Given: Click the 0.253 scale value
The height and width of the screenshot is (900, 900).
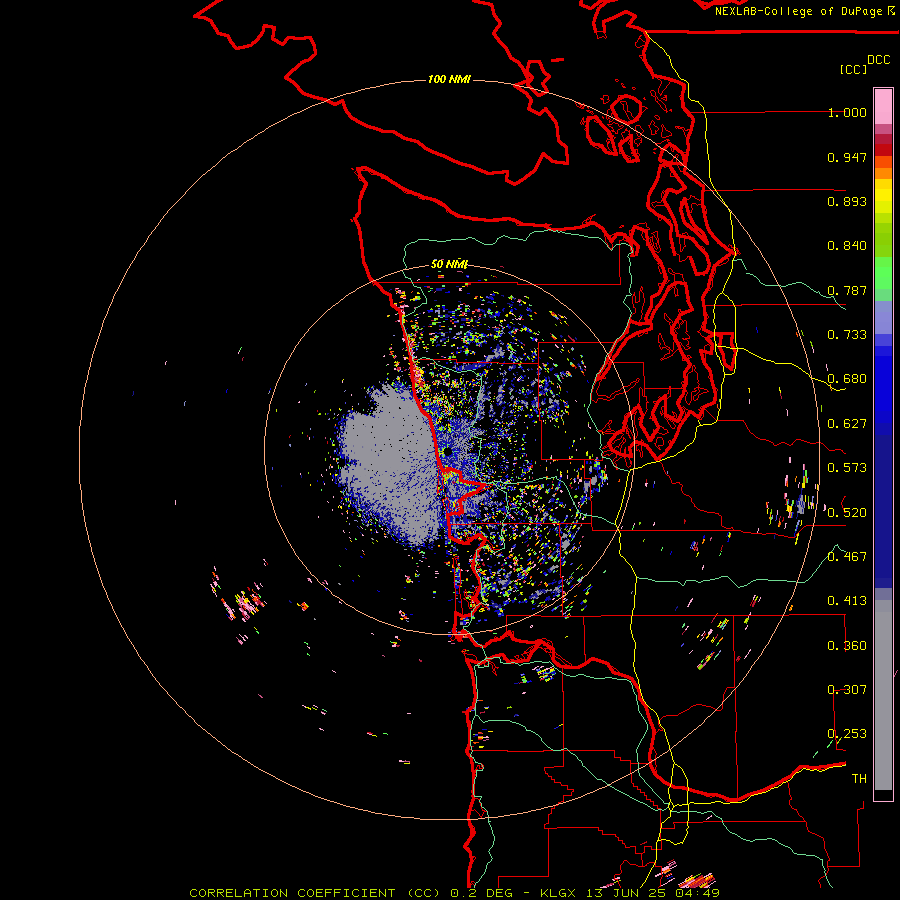Looking at the screenshot, I should click(x=847, y=734).
